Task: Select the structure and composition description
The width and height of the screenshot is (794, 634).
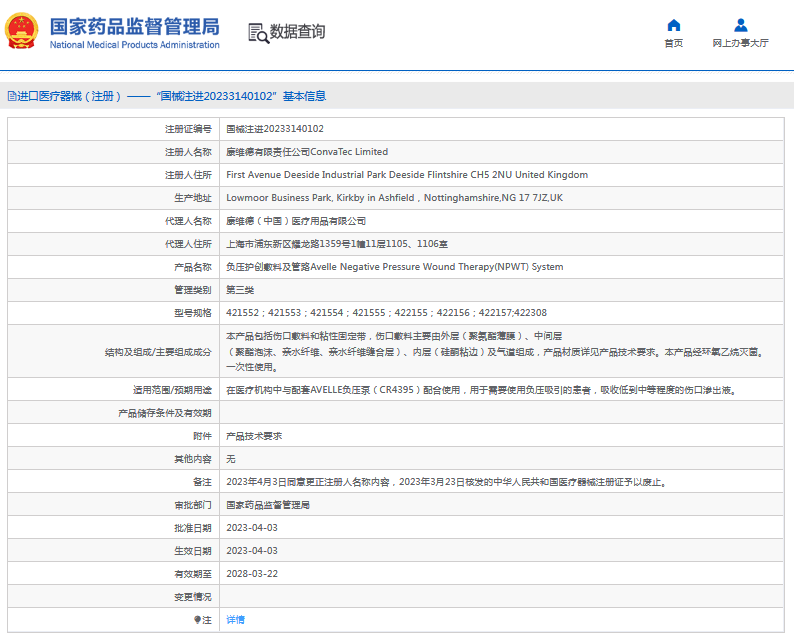Action: [495, 351]
